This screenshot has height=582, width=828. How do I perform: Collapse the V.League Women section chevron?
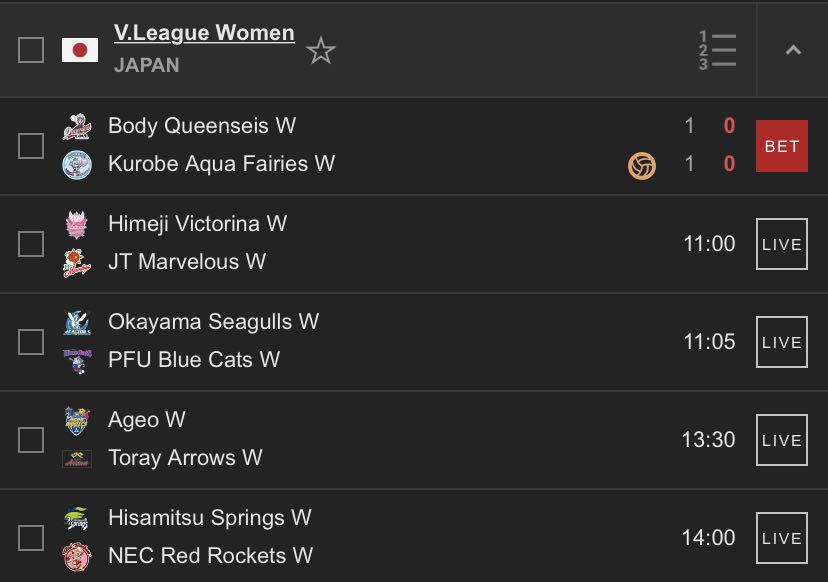point(793,50)
